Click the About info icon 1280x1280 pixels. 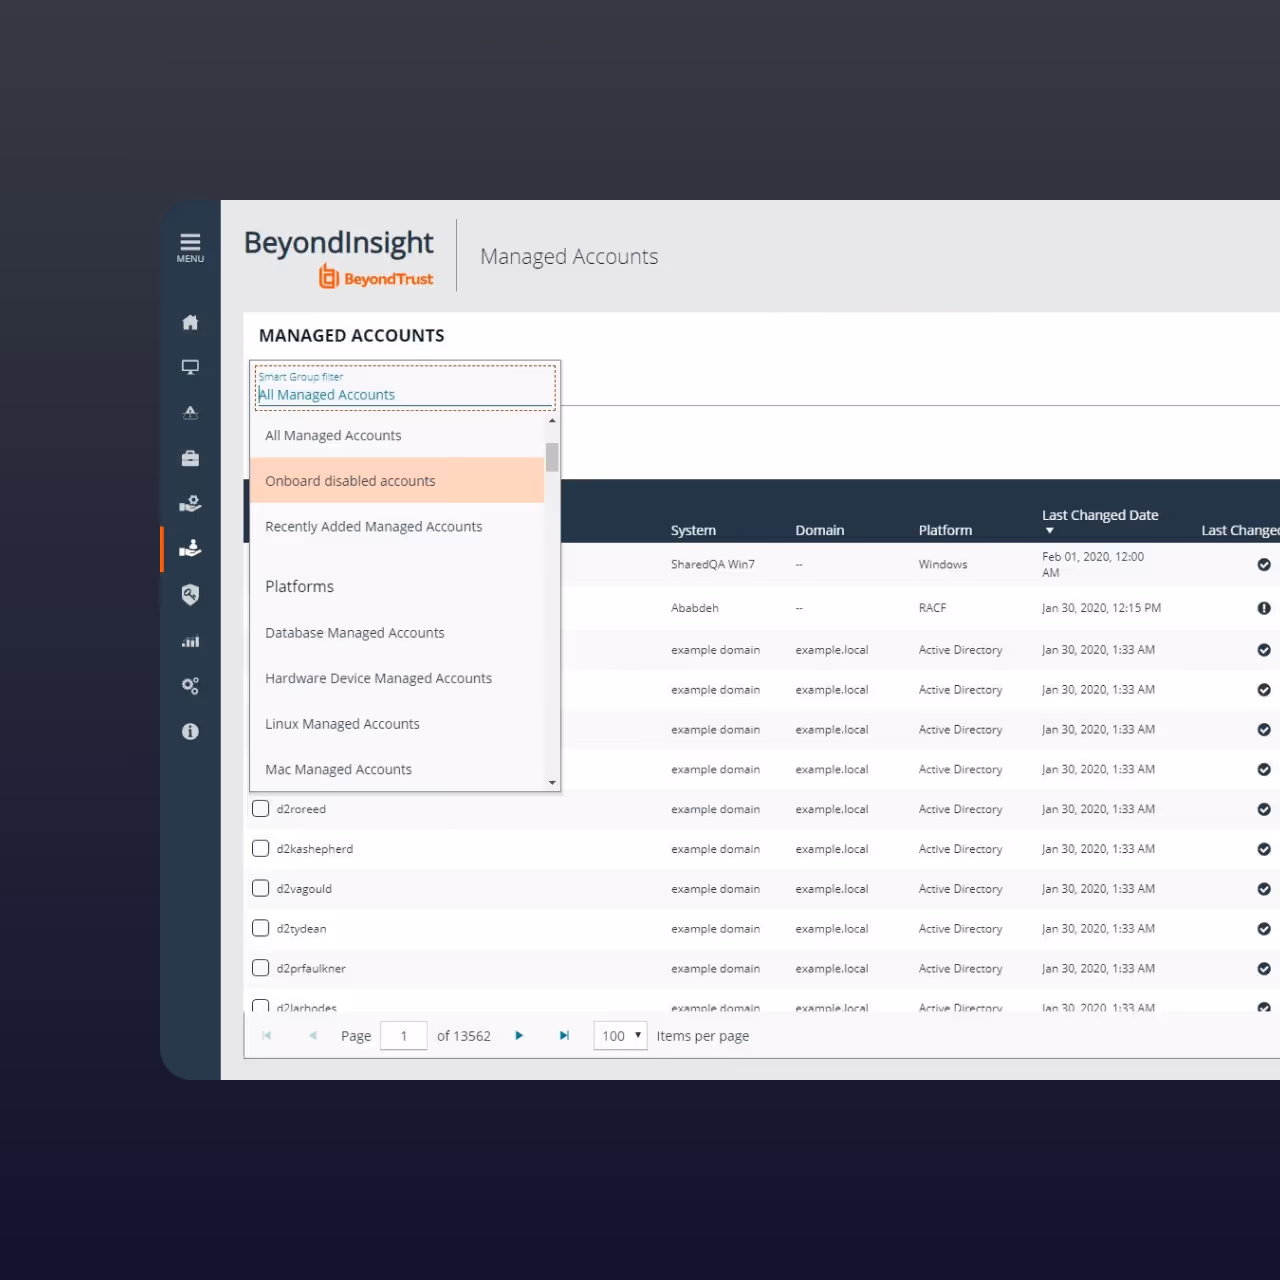[x=190, y=731]
